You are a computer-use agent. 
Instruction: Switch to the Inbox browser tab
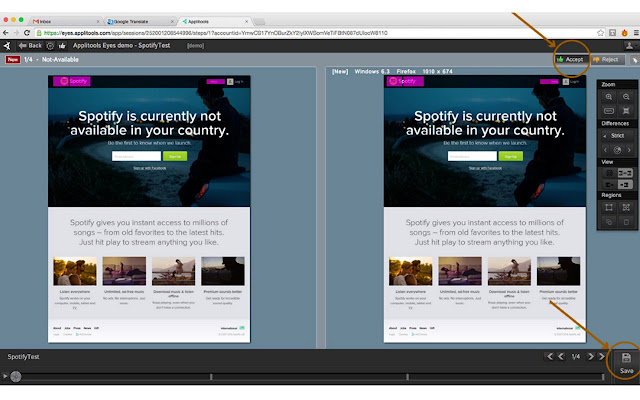pyautogui.click(x=65, y=21)
